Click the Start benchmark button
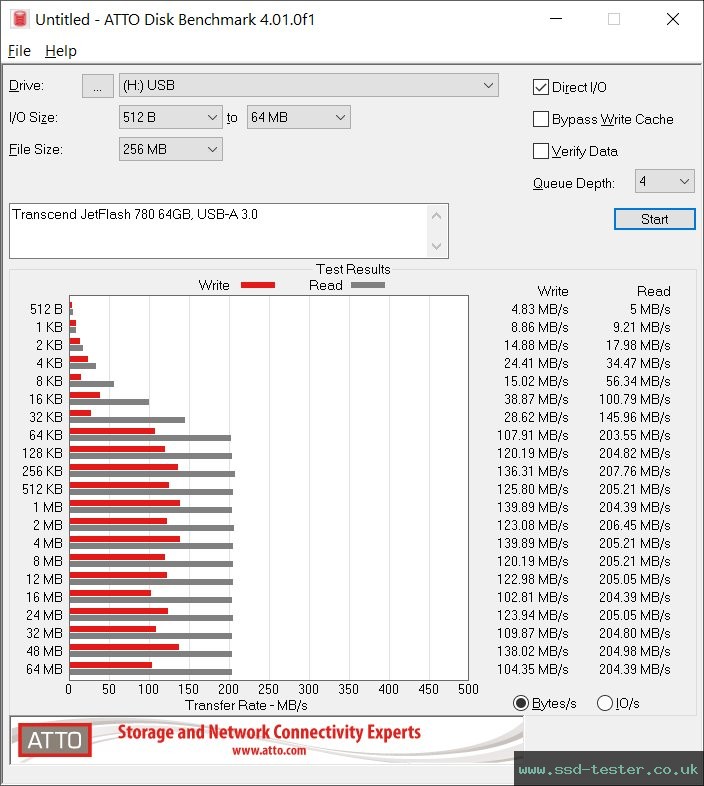704x786 pixels. 654,219
